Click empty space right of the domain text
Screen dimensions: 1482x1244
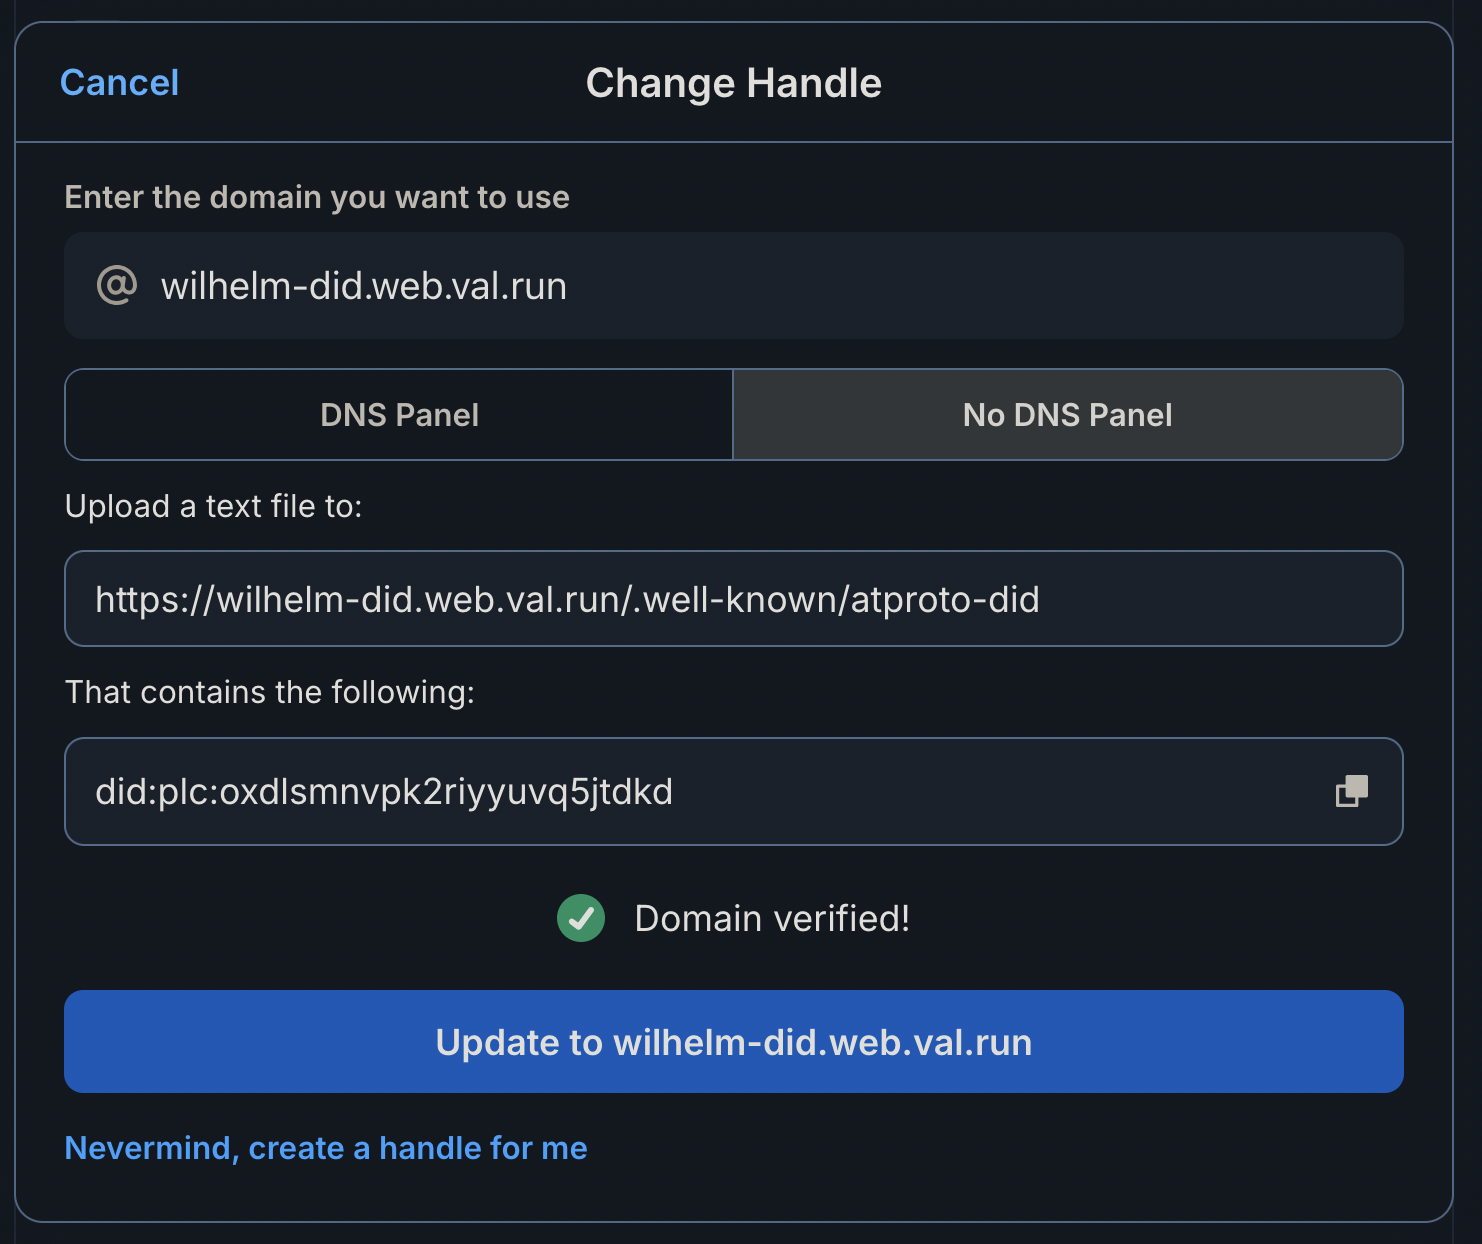[x=980, y=287]
